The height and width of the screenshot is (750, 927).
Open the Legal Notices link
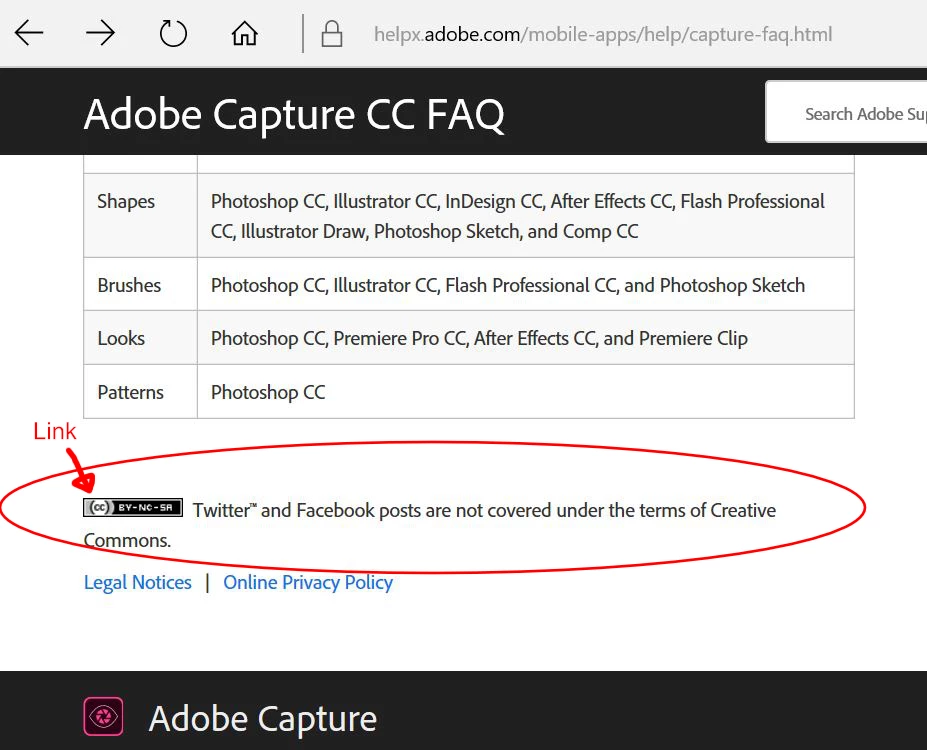click(138, 583)
